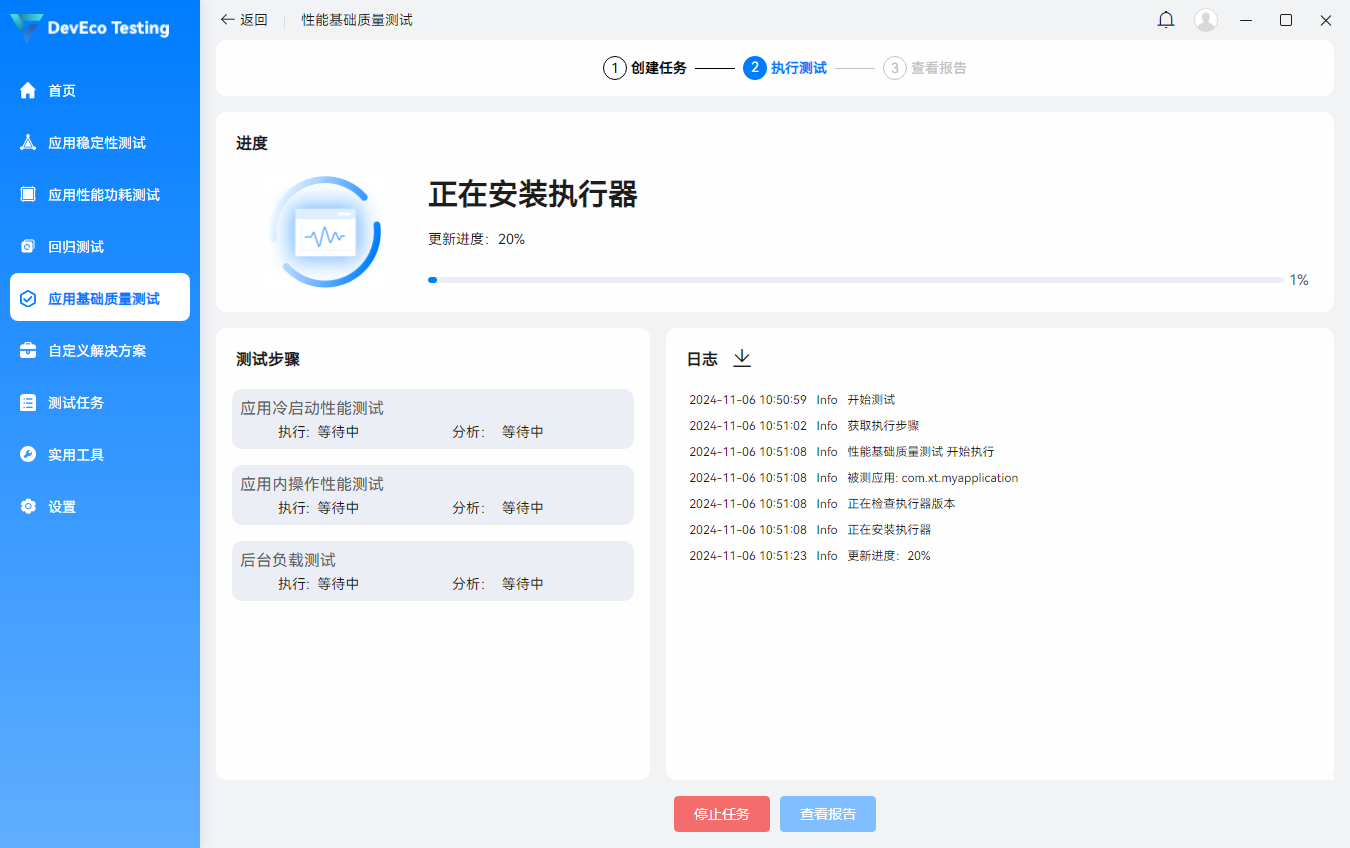Click the 正在安装执行器 heading

(533, 194)
